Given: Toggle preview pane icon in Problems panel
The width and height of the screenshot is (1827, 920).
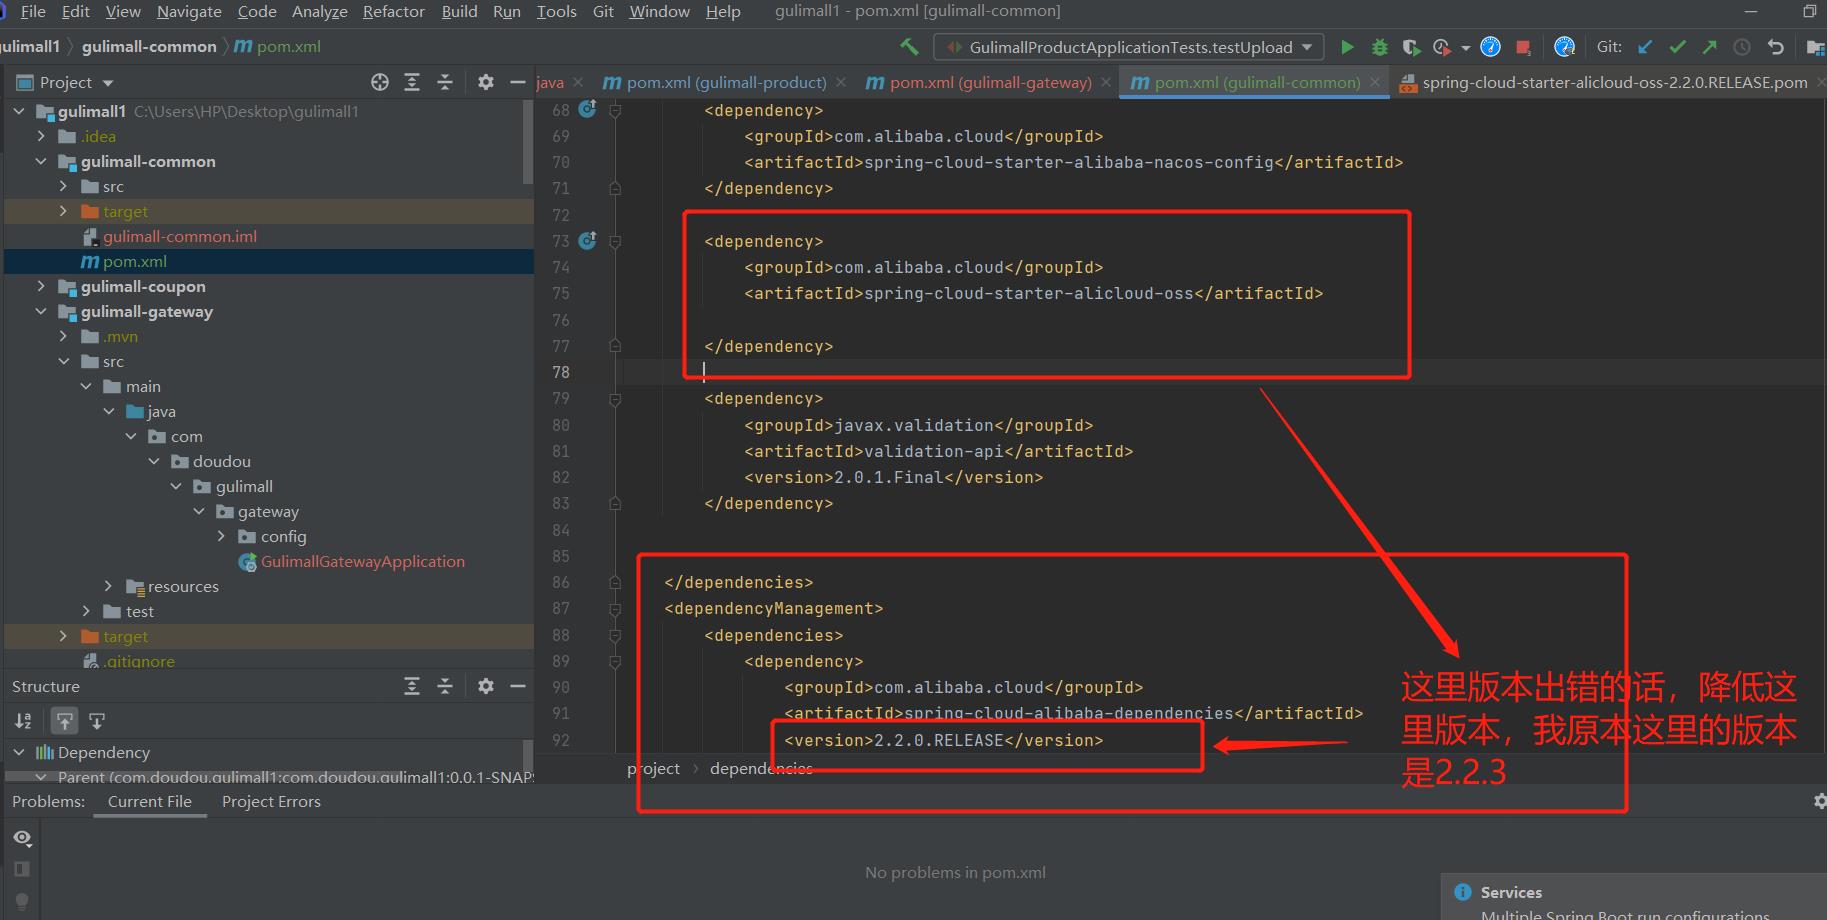Looking at the screenshot, I should pos(22,869).
